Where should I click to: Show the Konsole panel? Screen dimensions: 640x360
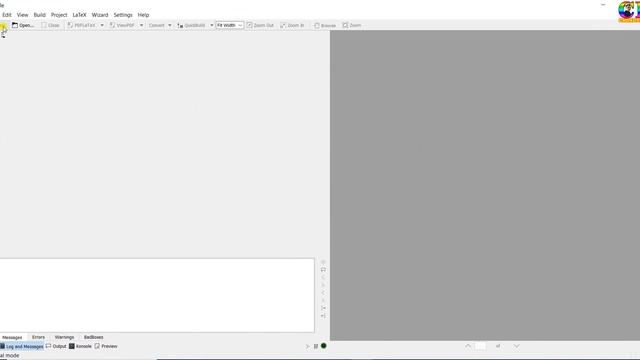(x=80, y=346)
